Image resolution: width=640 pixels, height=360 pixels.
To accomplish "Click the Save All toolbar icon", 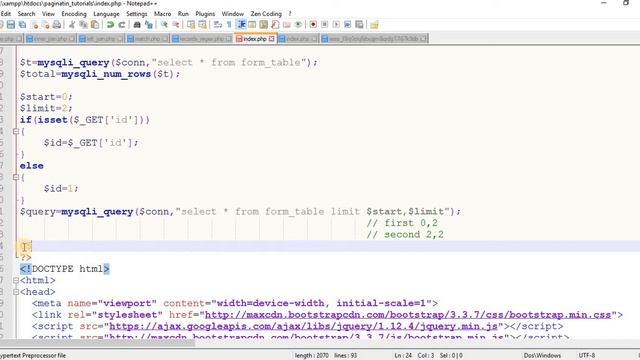I will (x=22, y=25).
